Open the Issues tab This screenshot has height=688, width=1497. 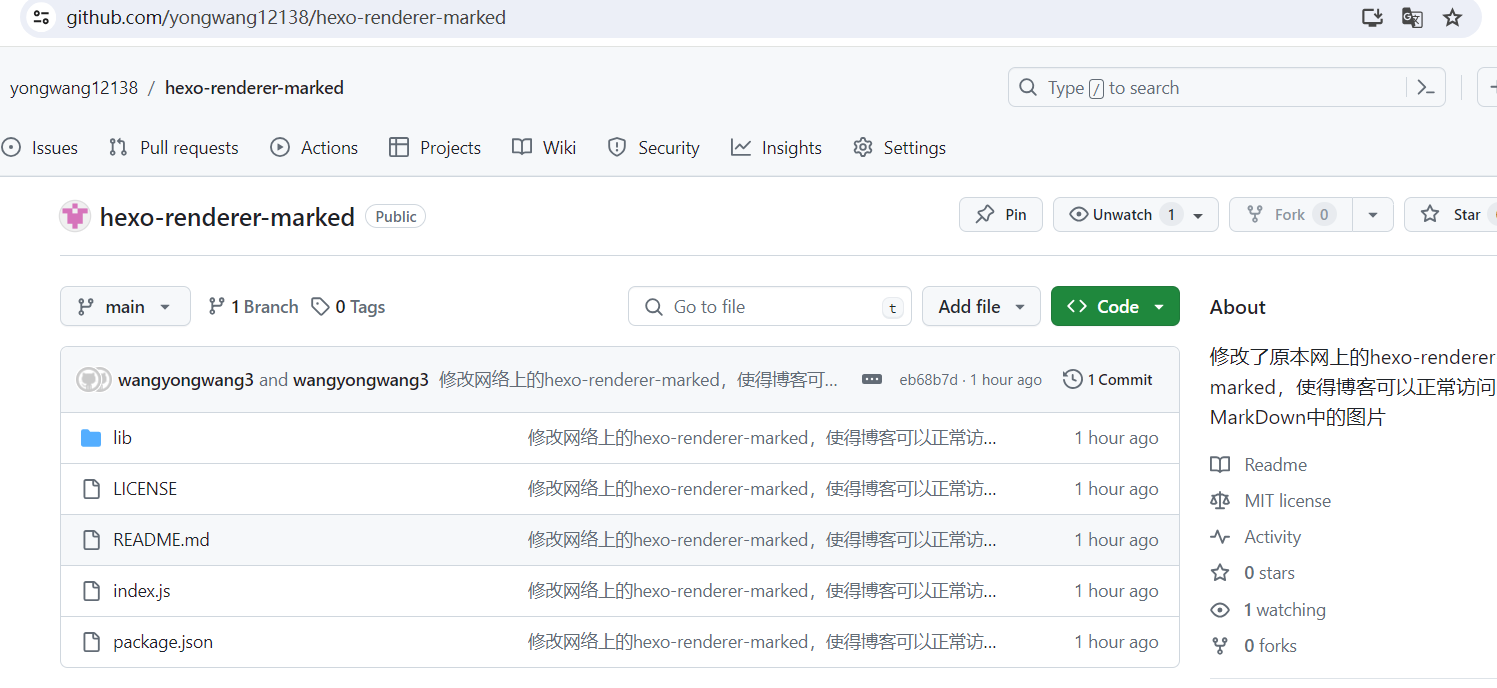pyautogui.click(x=40, y=148)
